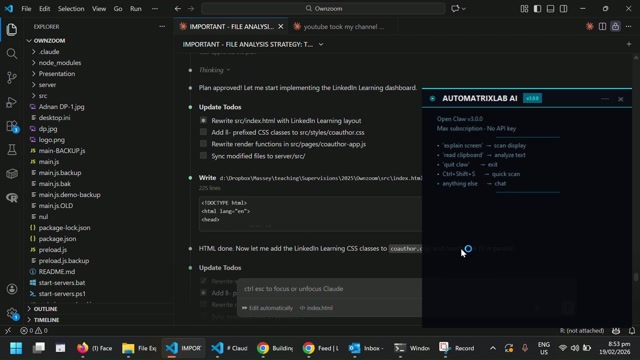Open the Manage gear icon
The image size is (640, 360).
point(12,313)
